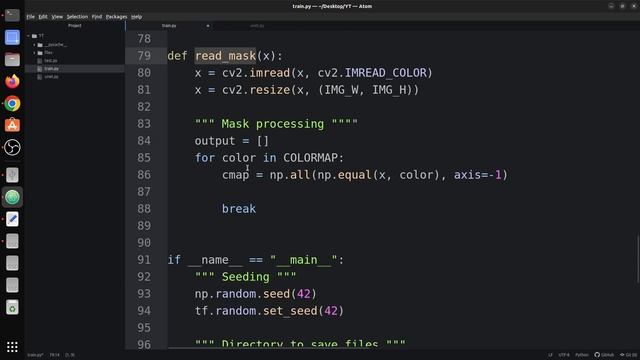Open the Help menu

pos(136,17)
